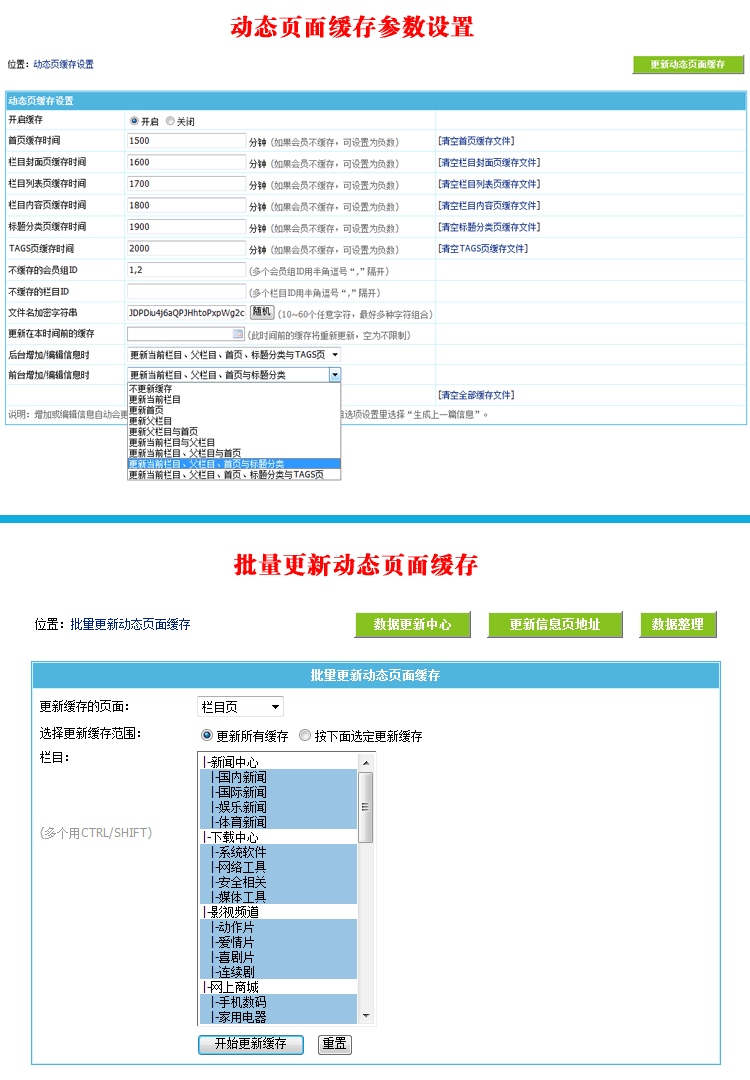This screenshot has height=1080, width=750.
Task: Pick 更新父栏目与首页 in the dropdown list
Action: [164, 431]
